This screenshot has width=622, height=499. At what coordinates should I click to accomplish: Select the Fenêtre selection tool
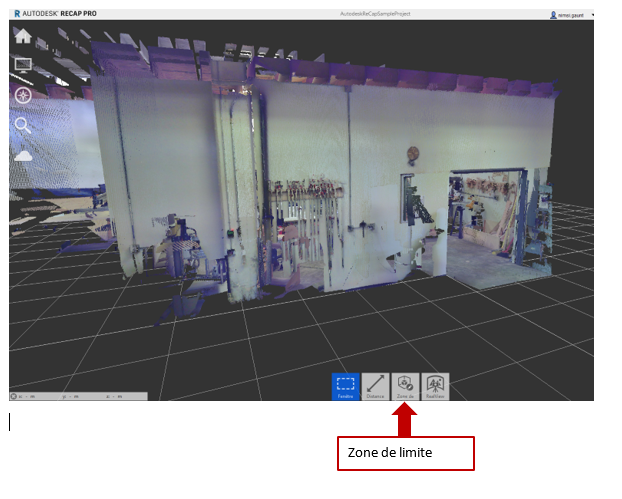click(346, 386)
